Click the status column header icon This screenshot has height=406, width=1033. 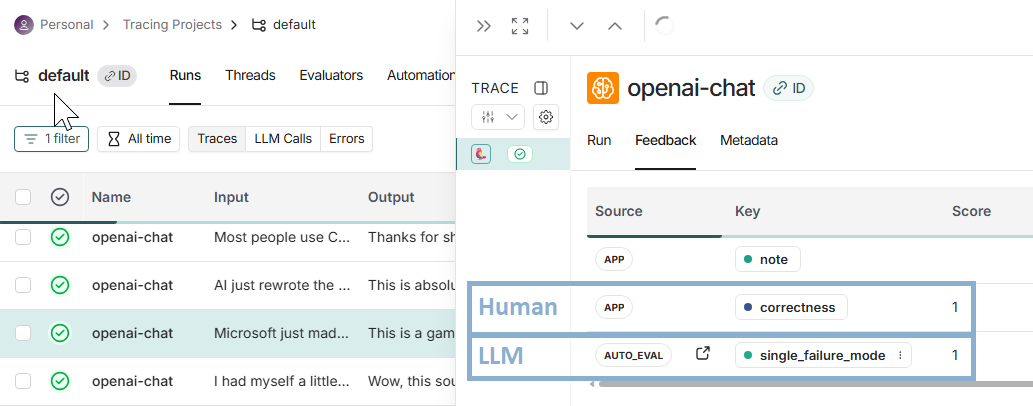60,197
